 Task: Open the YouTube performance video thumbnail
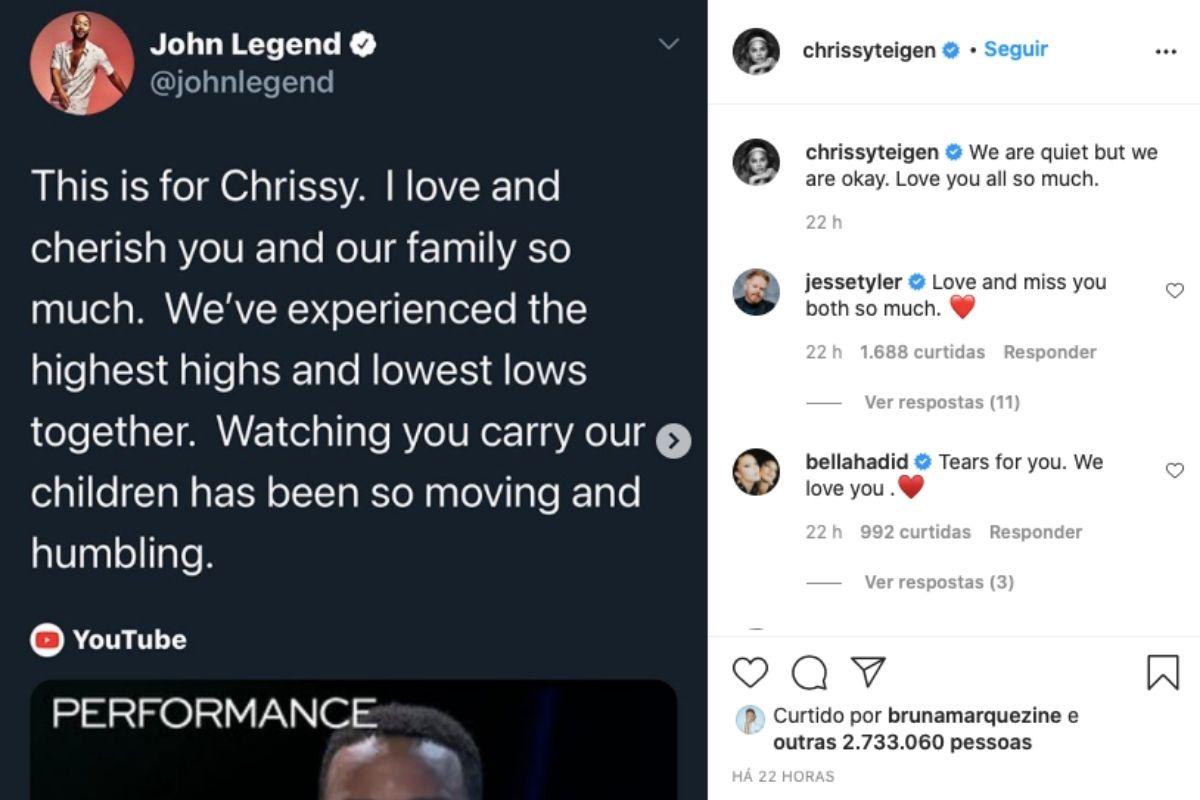pyautogui.click(x=353, y=740)
